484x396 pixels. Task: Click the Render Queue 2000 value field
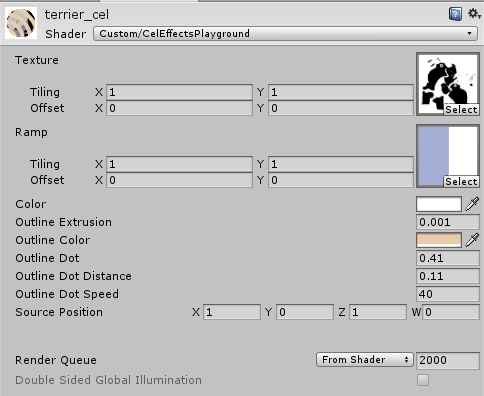click(448, 360)
